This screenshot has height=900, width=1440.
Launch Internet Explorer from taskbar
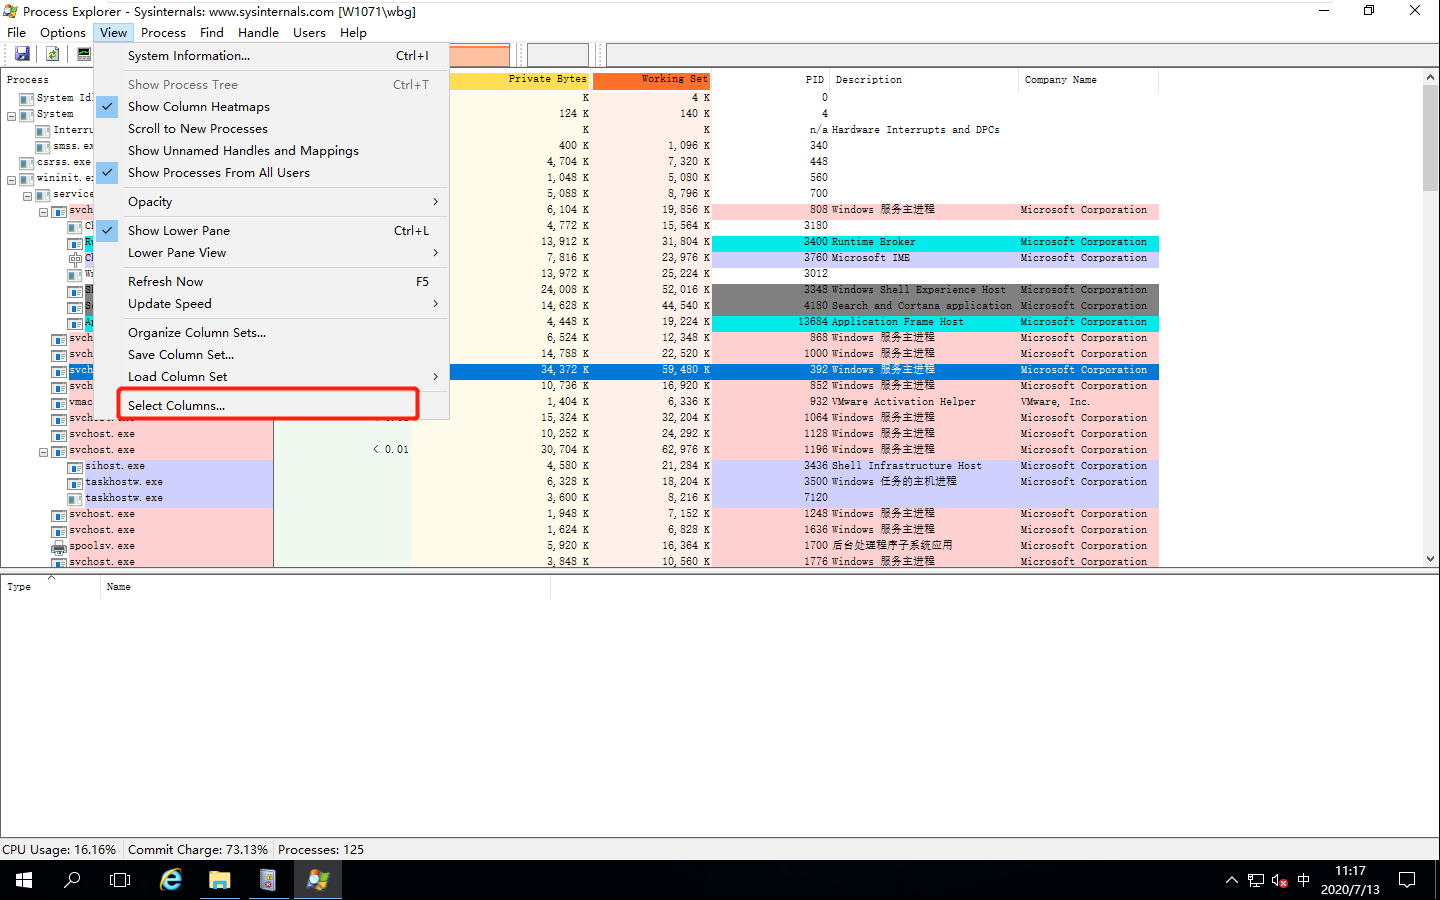(x=171, y=880)
